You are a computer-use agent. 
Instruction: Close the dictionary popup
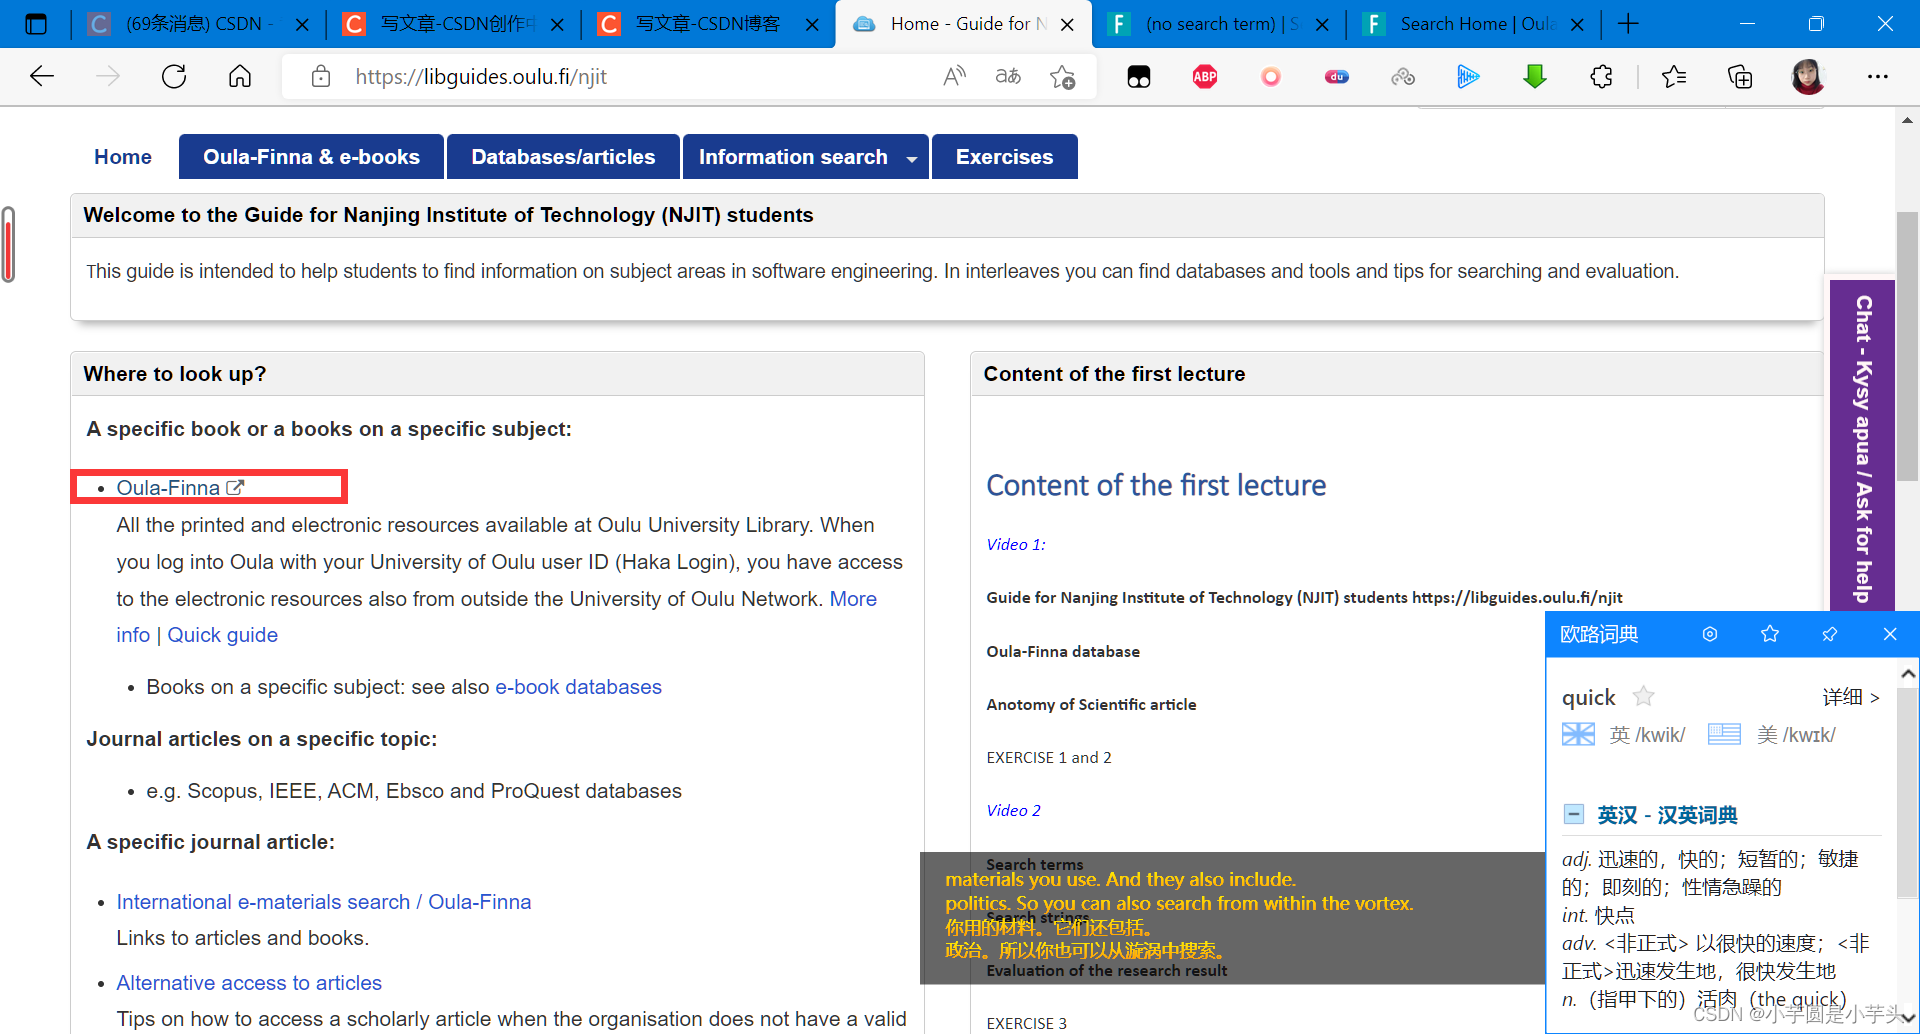1890,634
